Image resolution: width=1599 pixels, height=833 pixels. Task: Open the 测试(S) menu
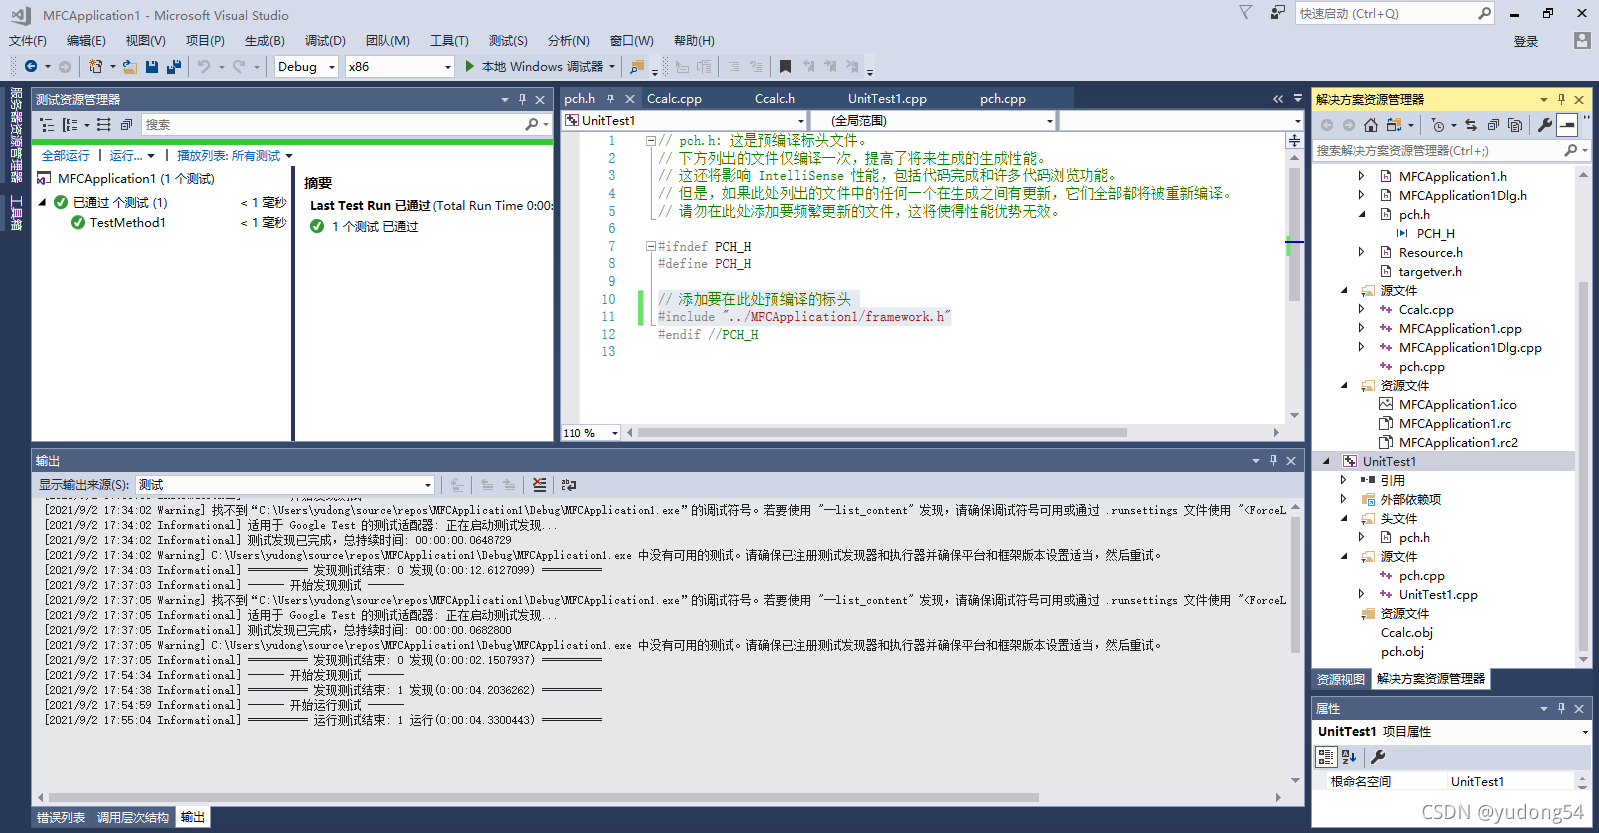pyautogui.click(x=508, y=41)
